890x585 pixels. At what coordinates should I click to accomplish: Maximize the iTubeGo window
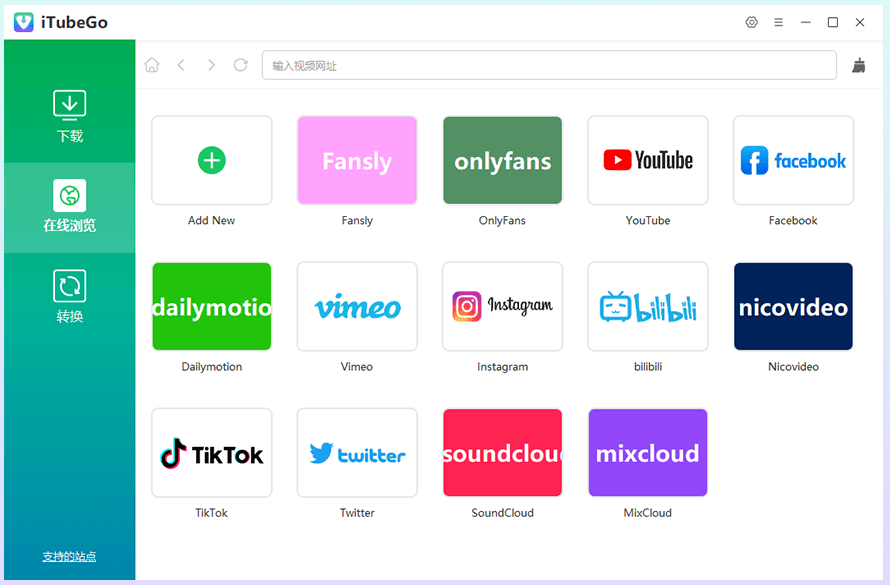pos(833,22)
